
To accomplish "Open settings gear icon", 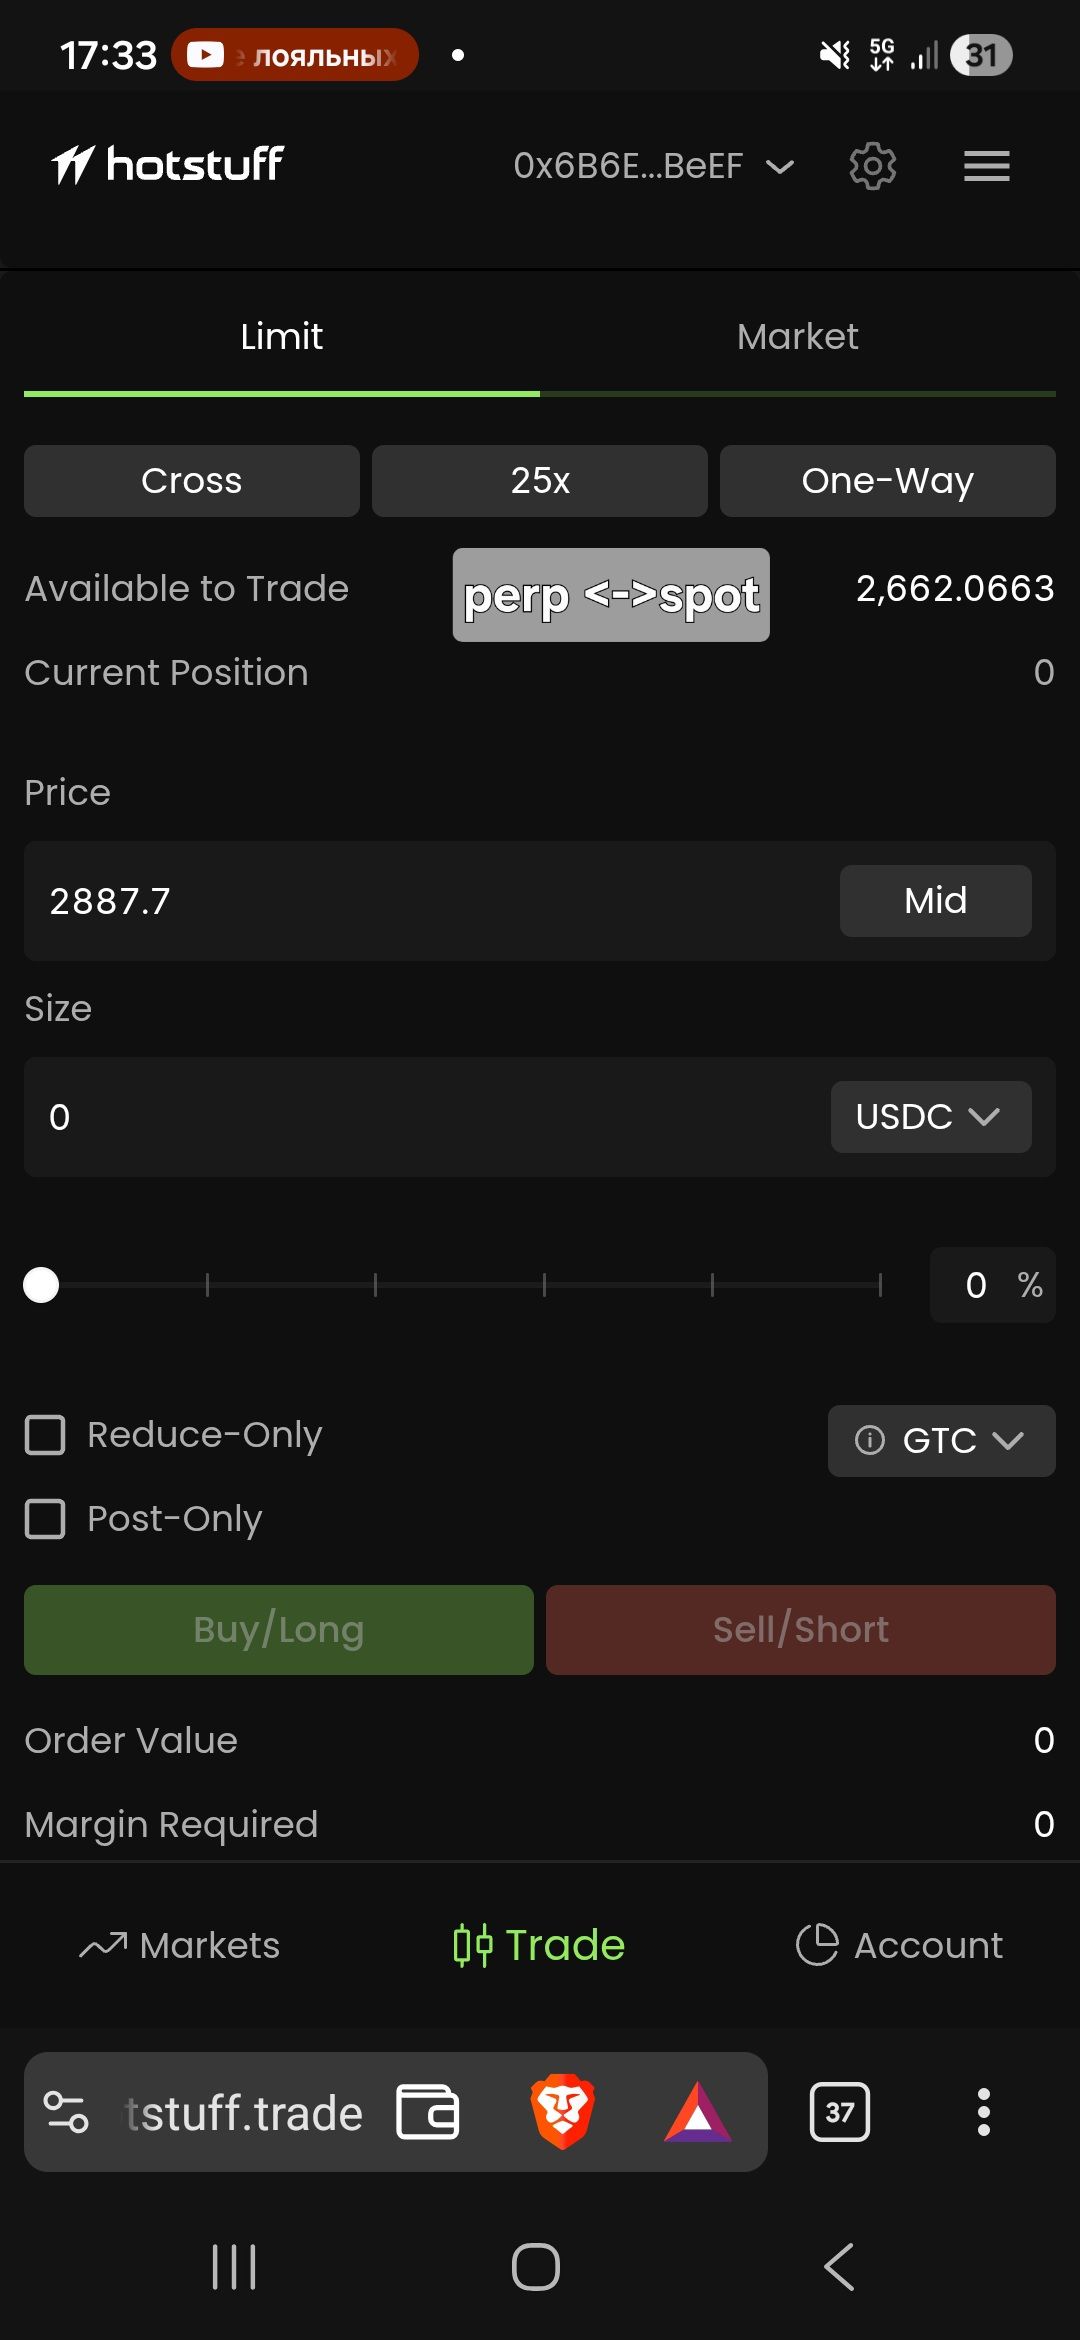I will [872, 166].
